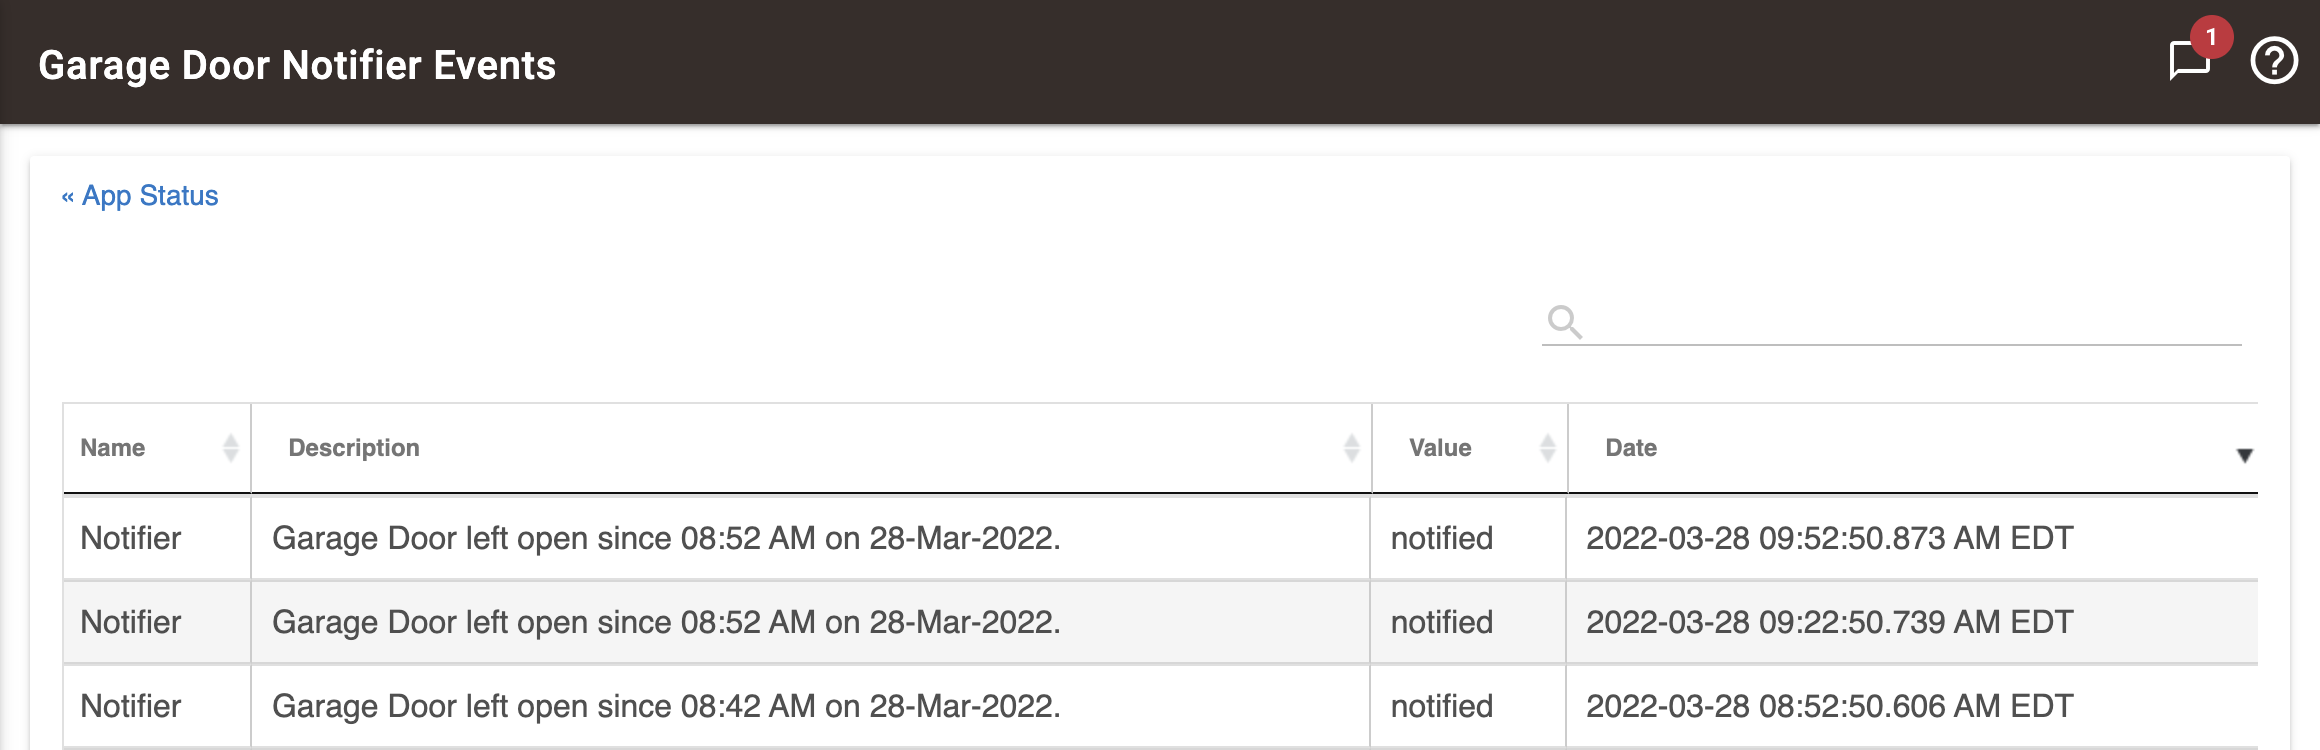This screenshot has width=2320, height=750.
Task: Select the 08:52:50.606 AM event row
Action: pos(1160,706)
